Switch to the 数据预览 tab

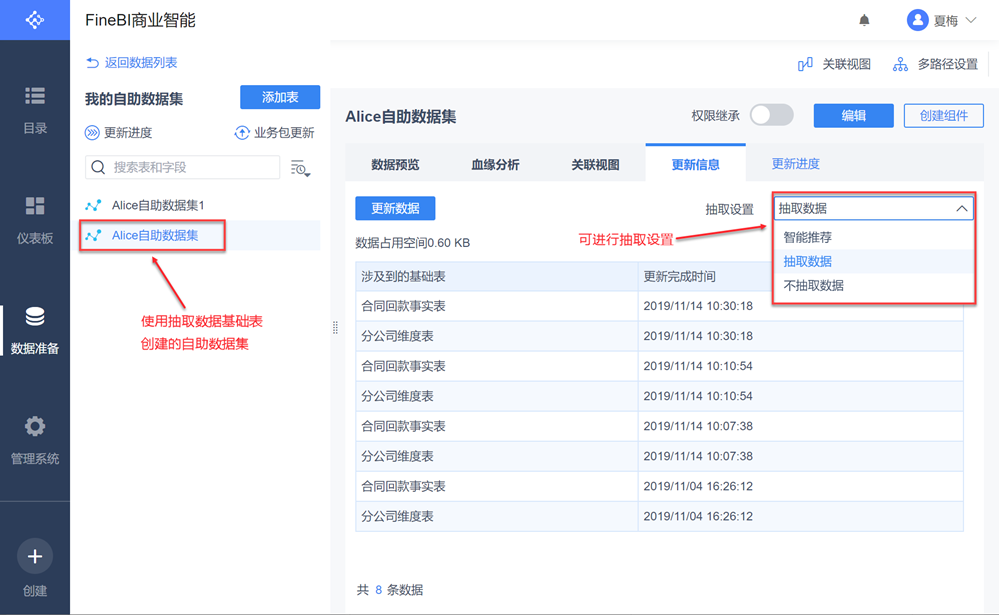[x=395, y=165]
